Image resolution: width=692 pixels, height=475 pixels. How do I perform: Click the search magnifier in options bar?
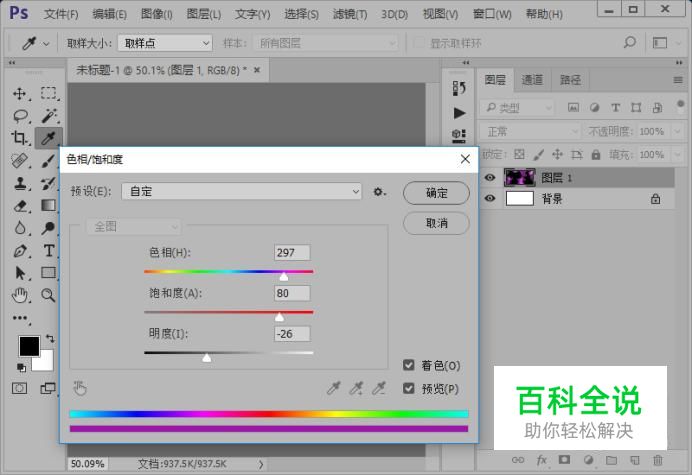[630, 43]
